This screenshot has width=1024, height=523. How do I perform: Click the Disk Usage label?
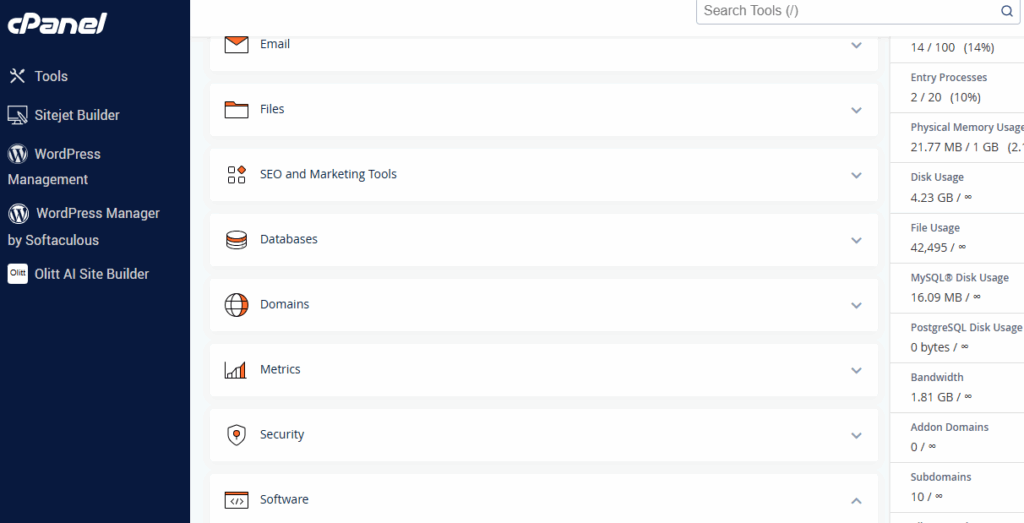937,177
